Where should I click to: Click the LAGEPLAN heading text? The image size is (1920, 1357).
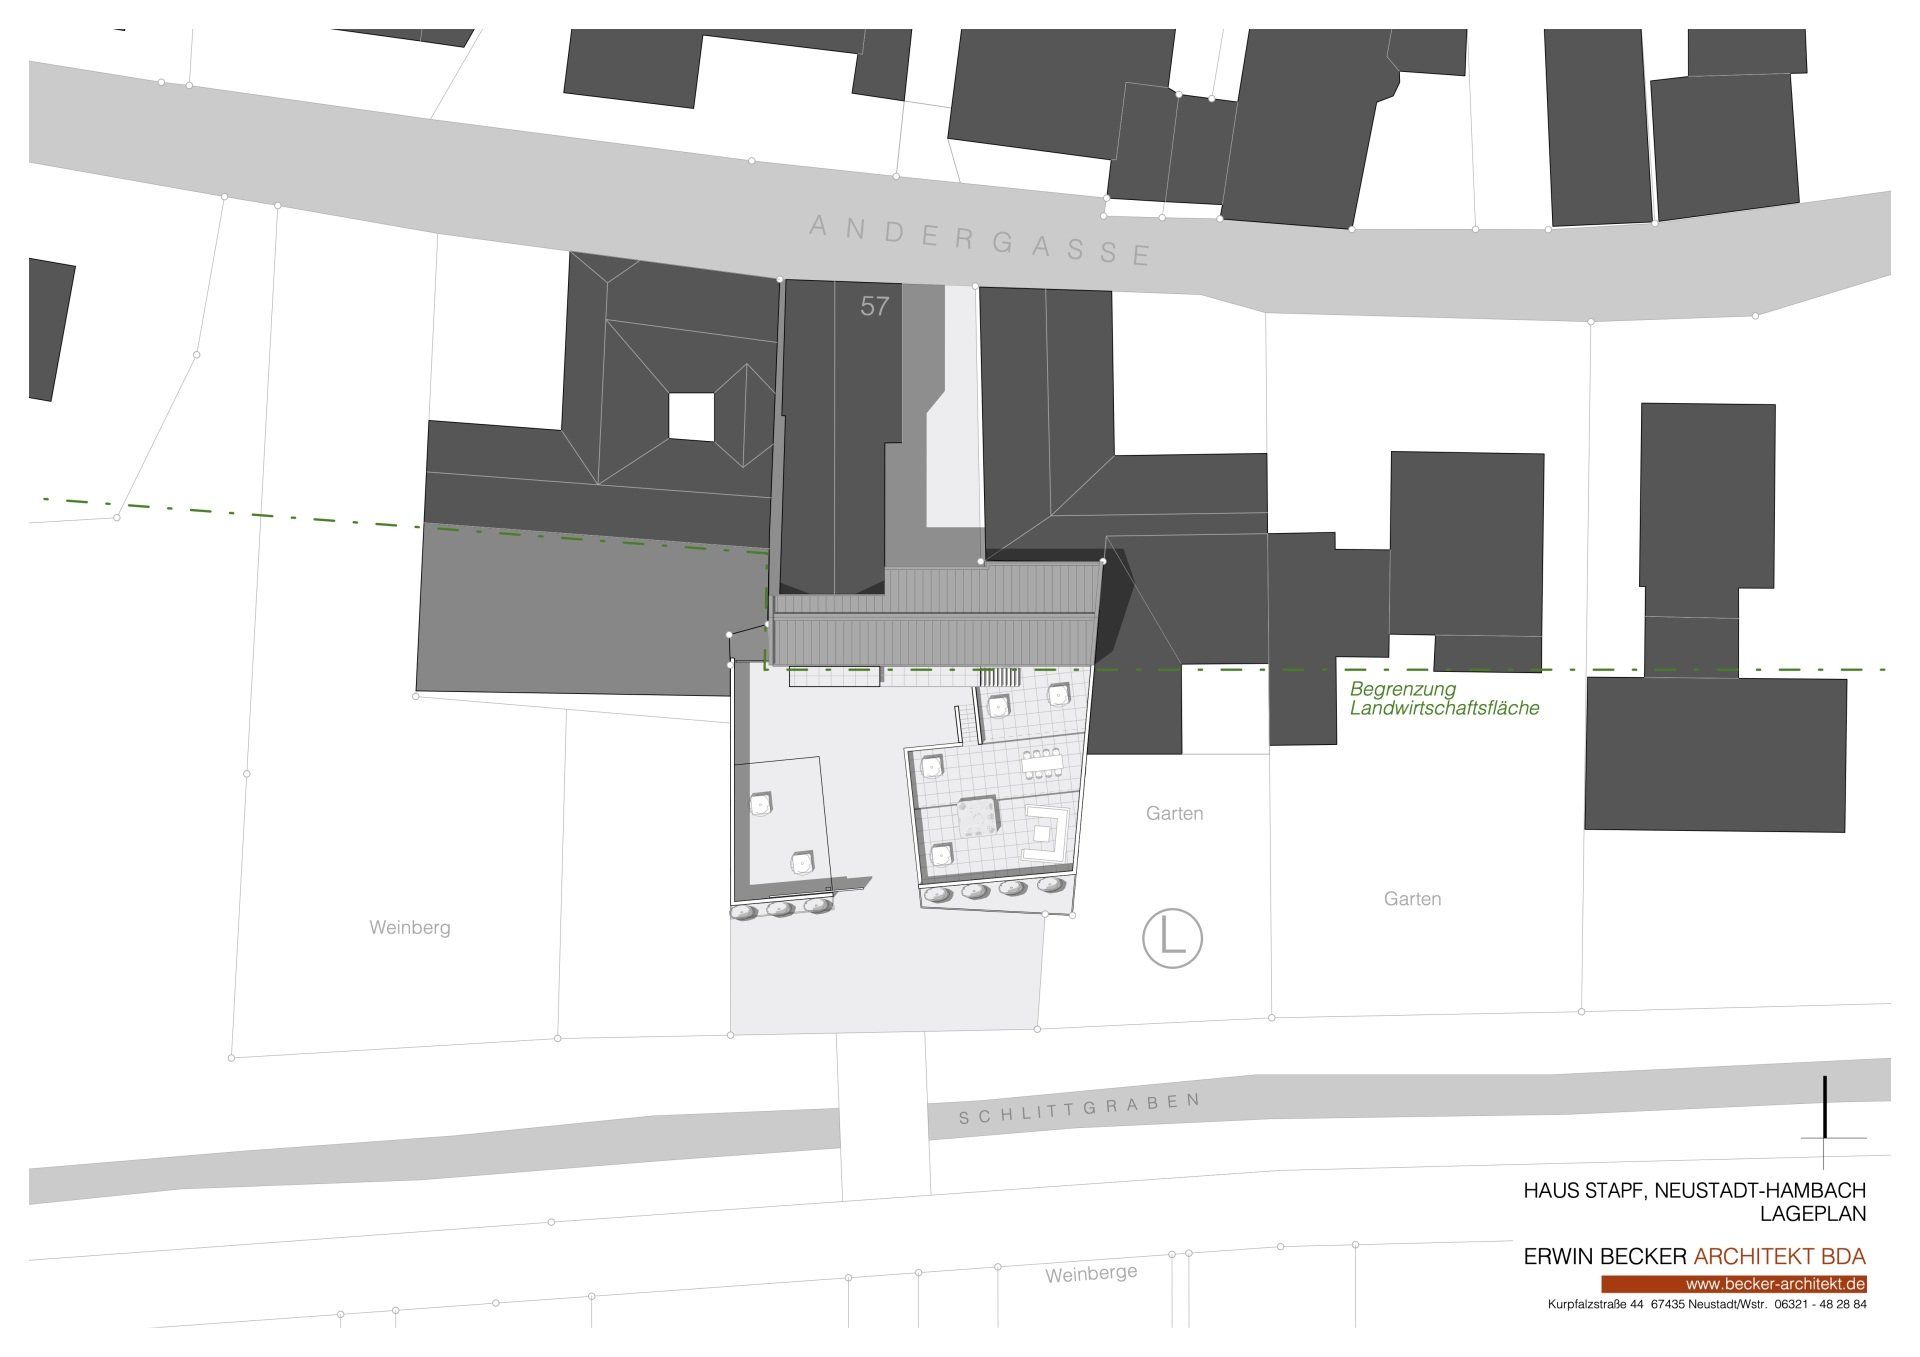point(1812,1214)
